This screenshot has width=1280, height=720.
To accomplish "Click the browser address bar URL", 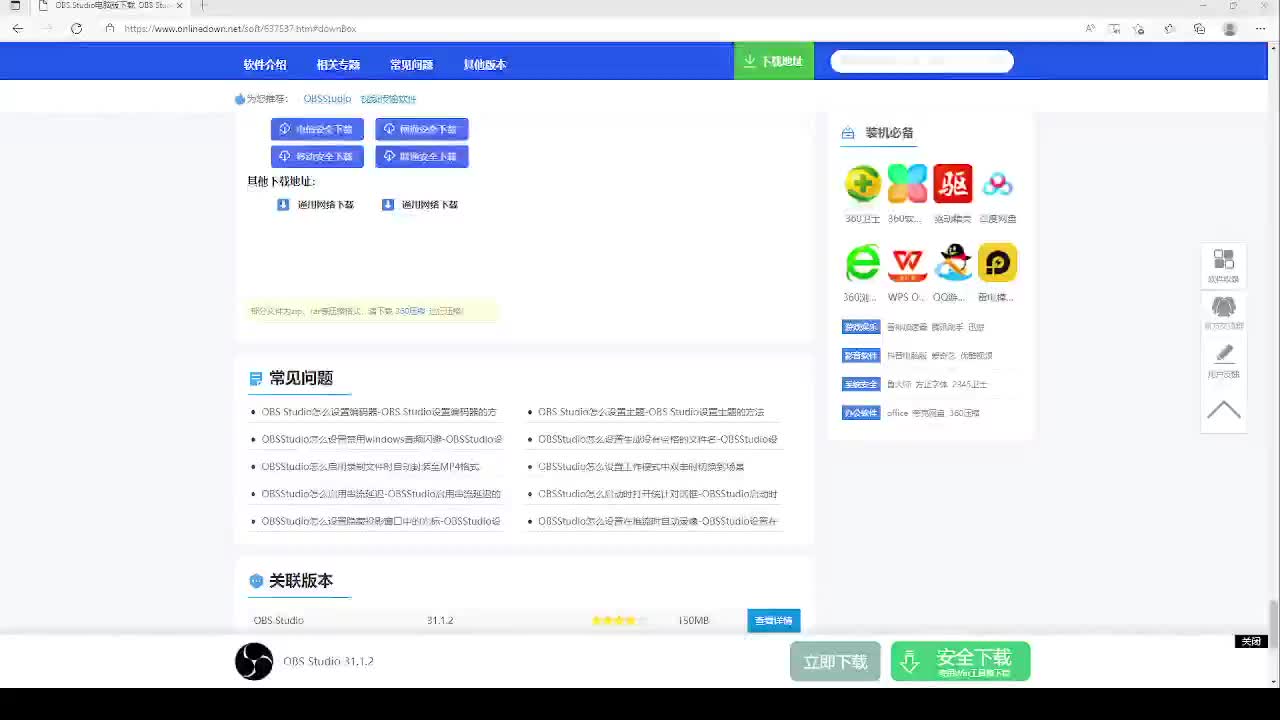I will click(x=240, y=29).
